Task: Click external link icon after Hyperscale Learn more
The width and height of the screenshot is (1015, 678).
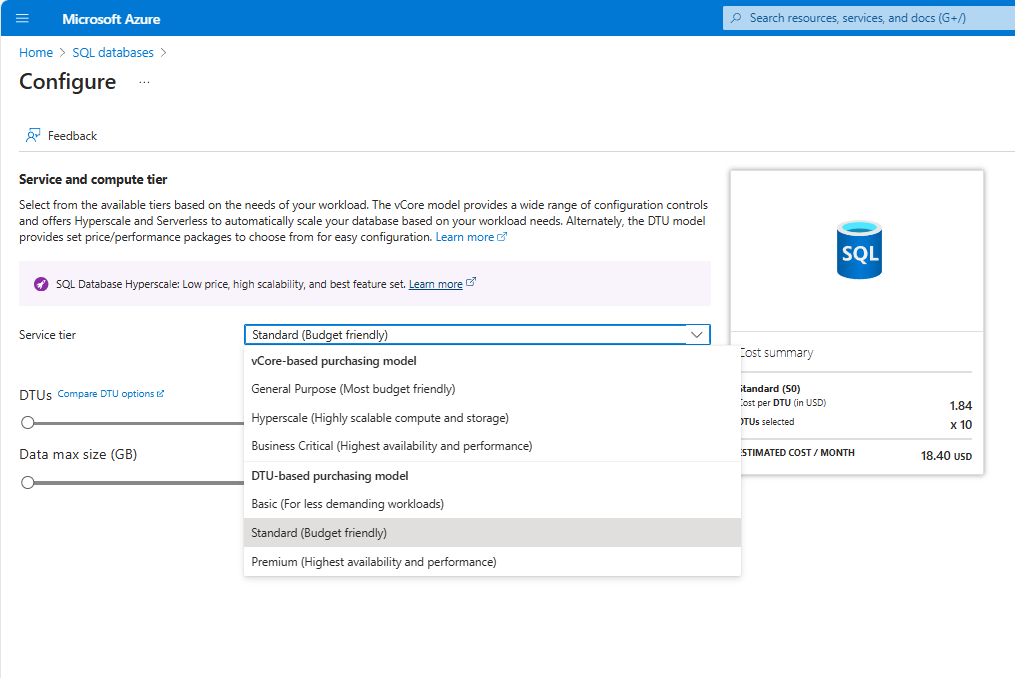Action: point(471,282)
